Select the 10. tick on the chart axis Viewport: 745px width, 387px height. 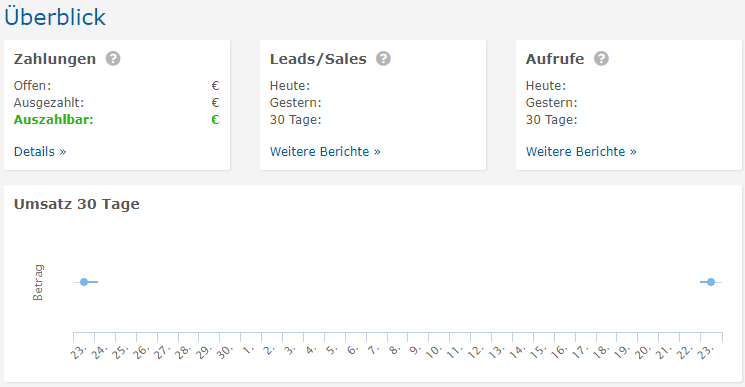coord(433,352)
